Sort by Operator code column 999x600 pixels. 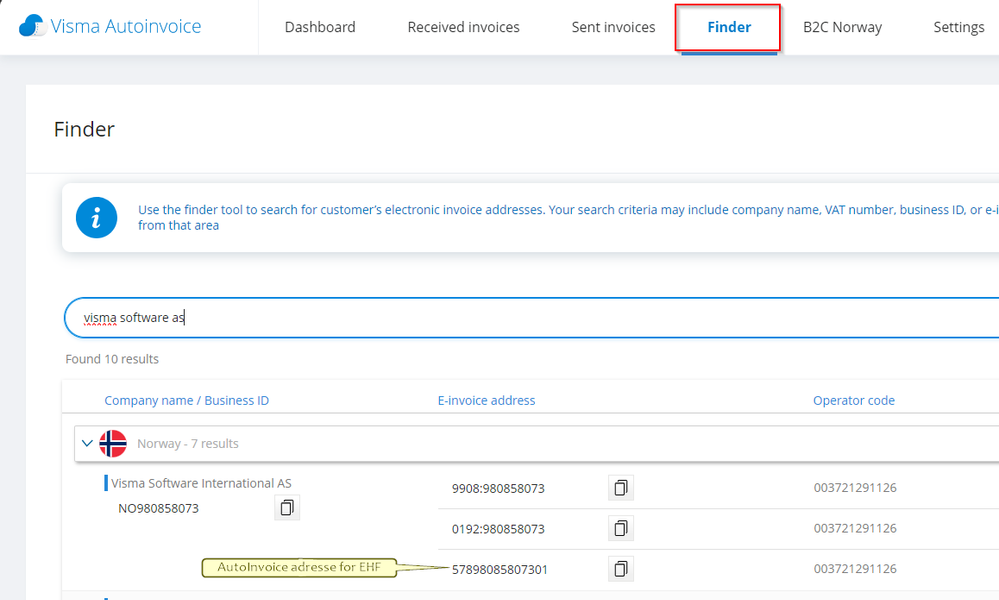coord(854,401)
